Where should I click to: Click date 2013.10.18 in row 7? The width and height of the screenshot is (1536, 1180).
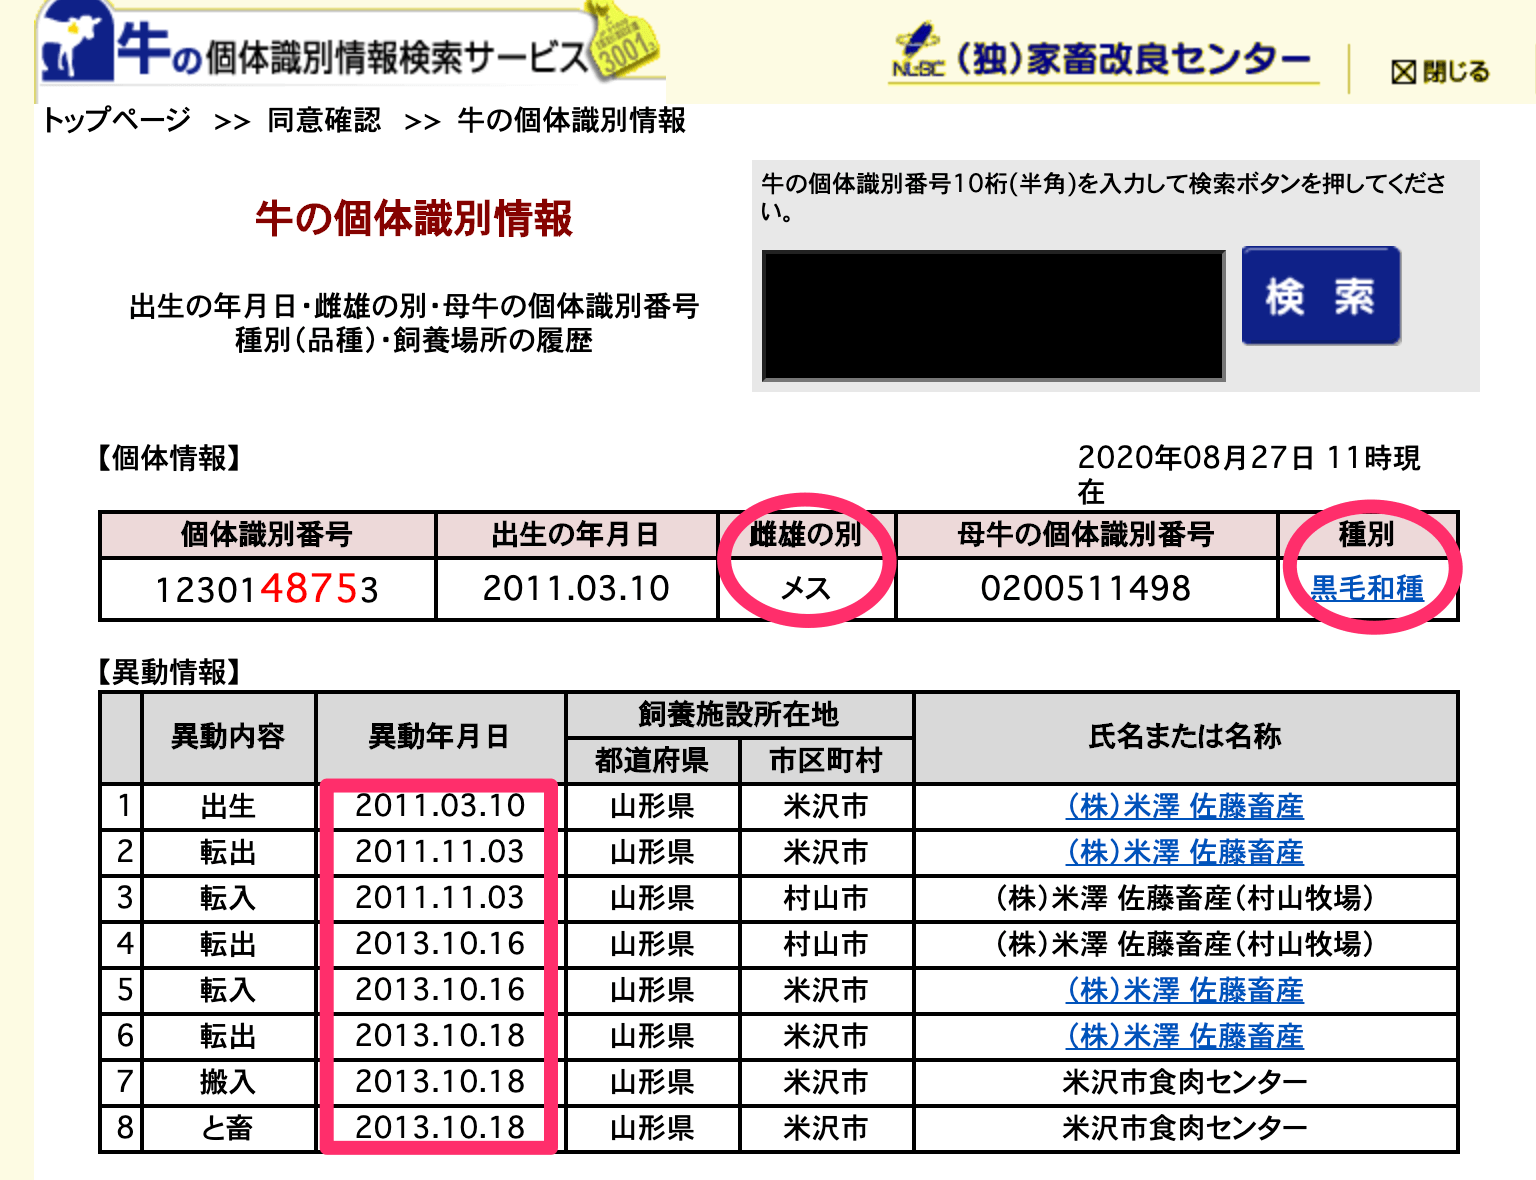[x=440, y=1082]
